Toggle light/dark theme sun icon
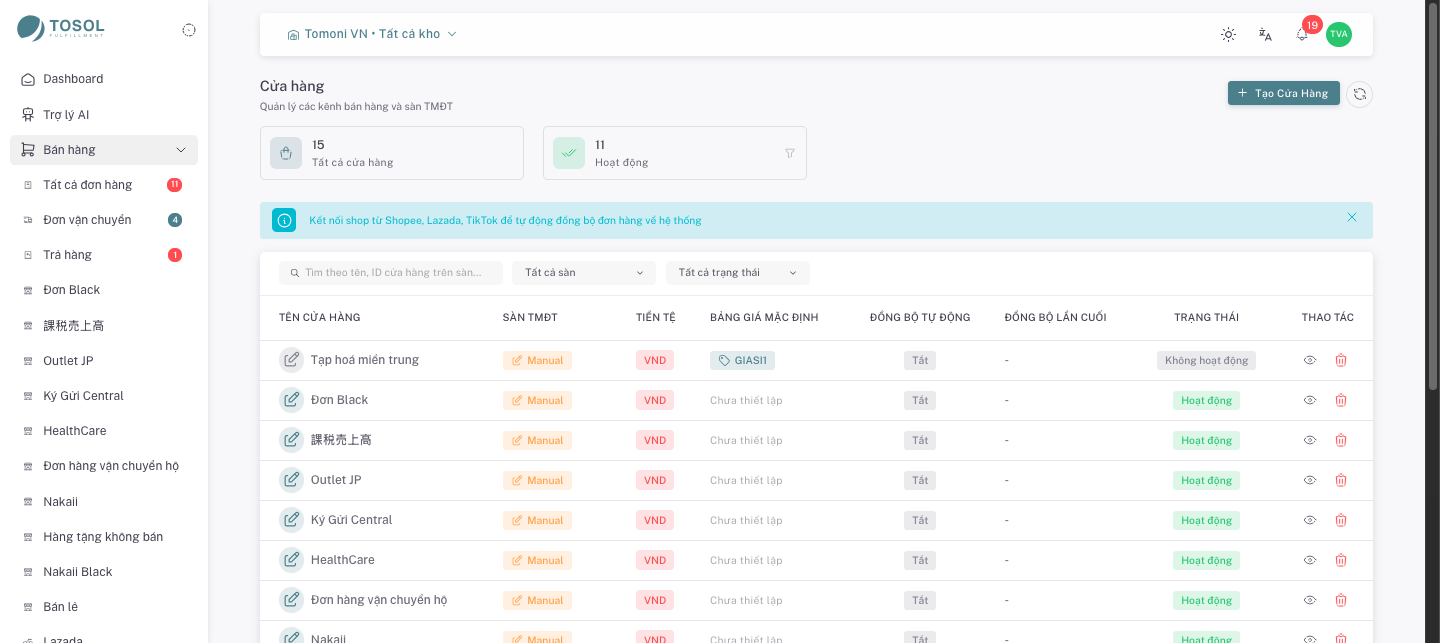Viewport: 1440px width, 643px height. 1228,34
